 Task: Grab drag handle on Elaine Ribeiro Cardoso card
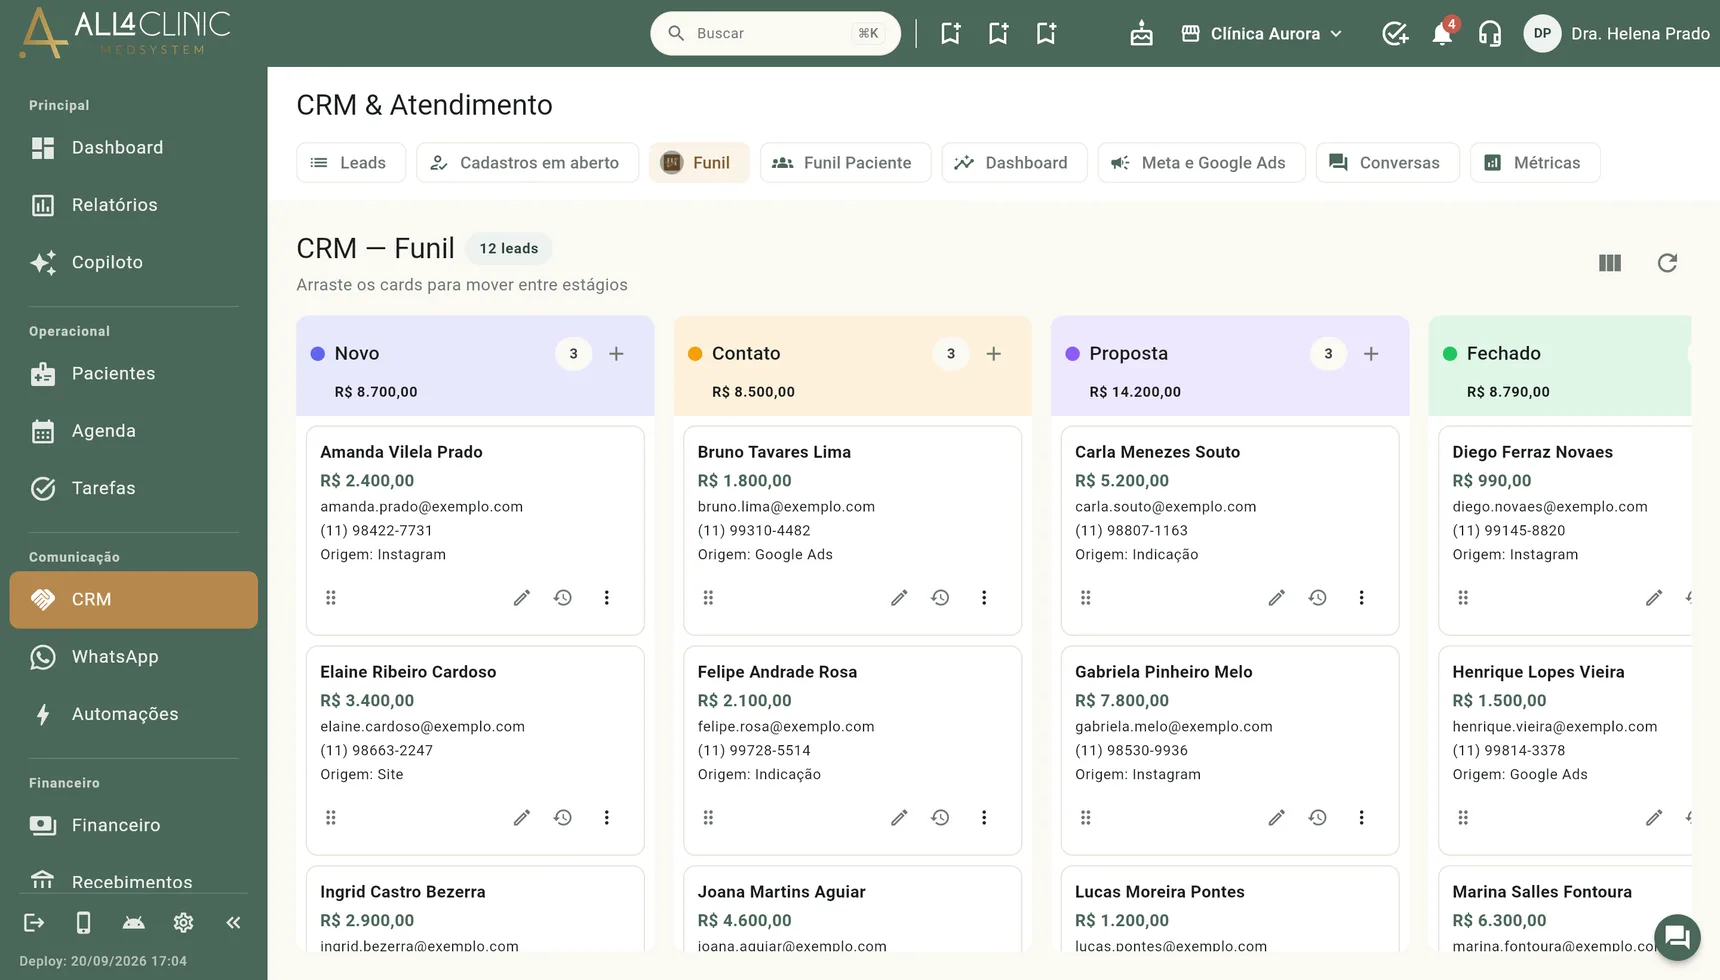coord(331,818)
